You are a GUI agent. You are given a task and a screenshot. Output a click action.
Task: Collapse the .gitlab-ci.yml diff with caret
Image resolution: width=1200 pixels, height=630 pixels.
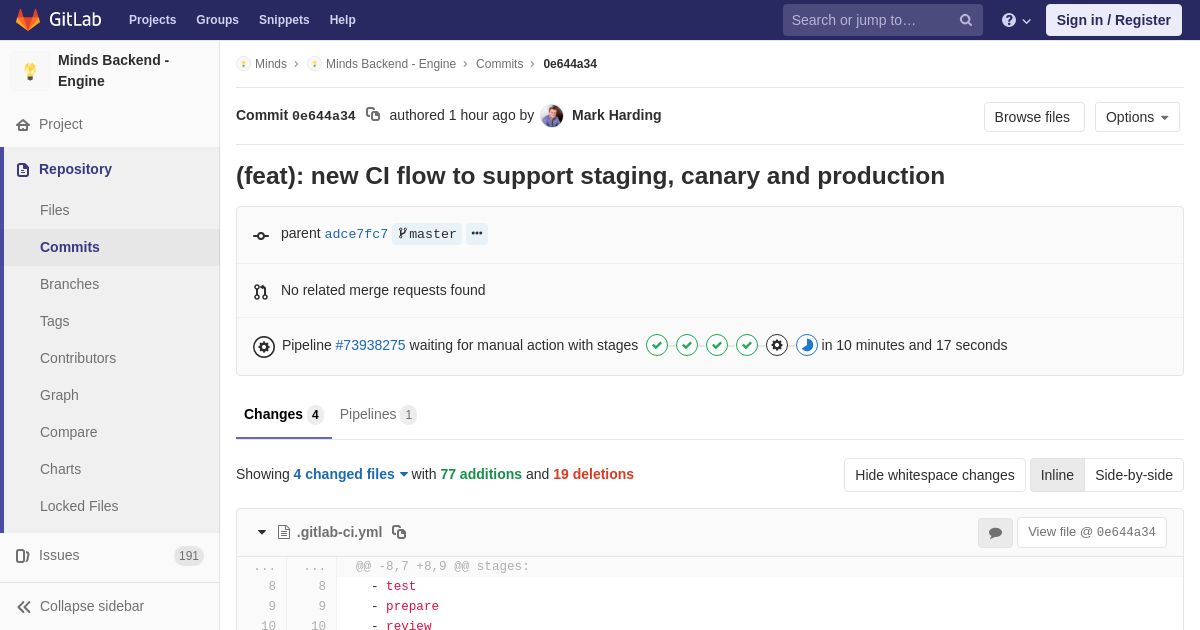pyautogui.click(x=262, y=532)
